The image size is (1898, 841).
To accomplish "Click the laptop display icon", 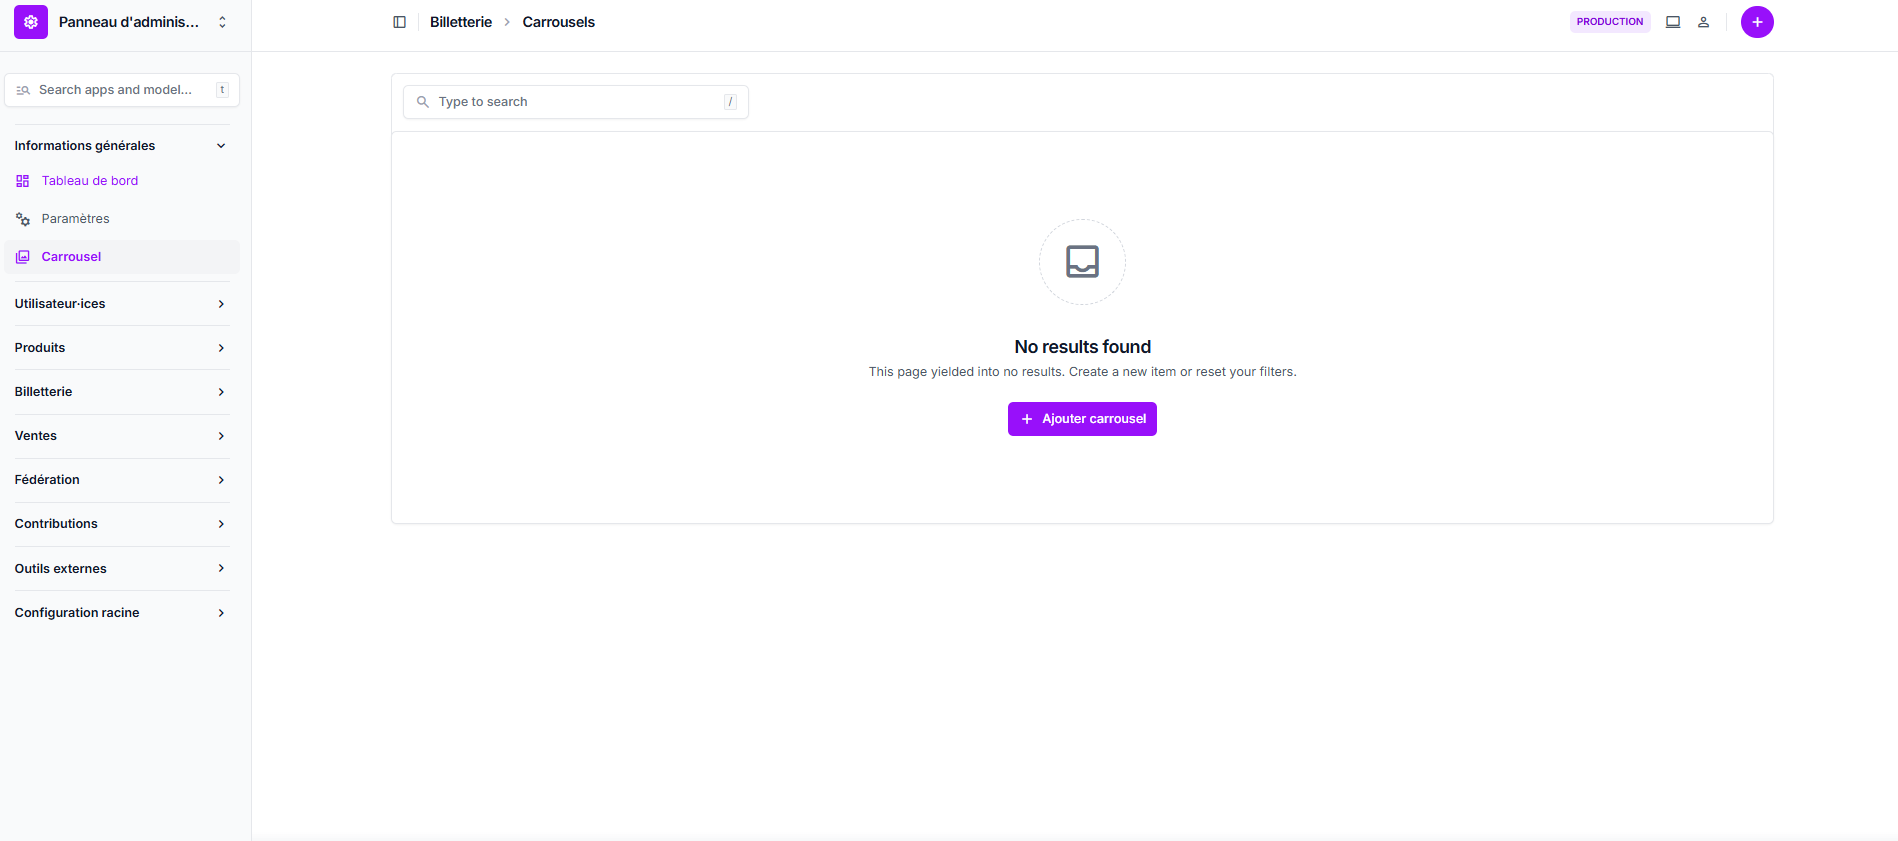I will point(1672,22).
